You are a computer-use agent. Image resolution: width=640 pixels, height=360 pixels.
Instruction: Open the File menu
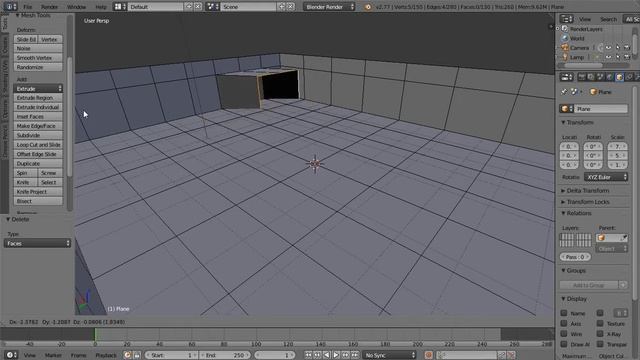click(27, 7)
